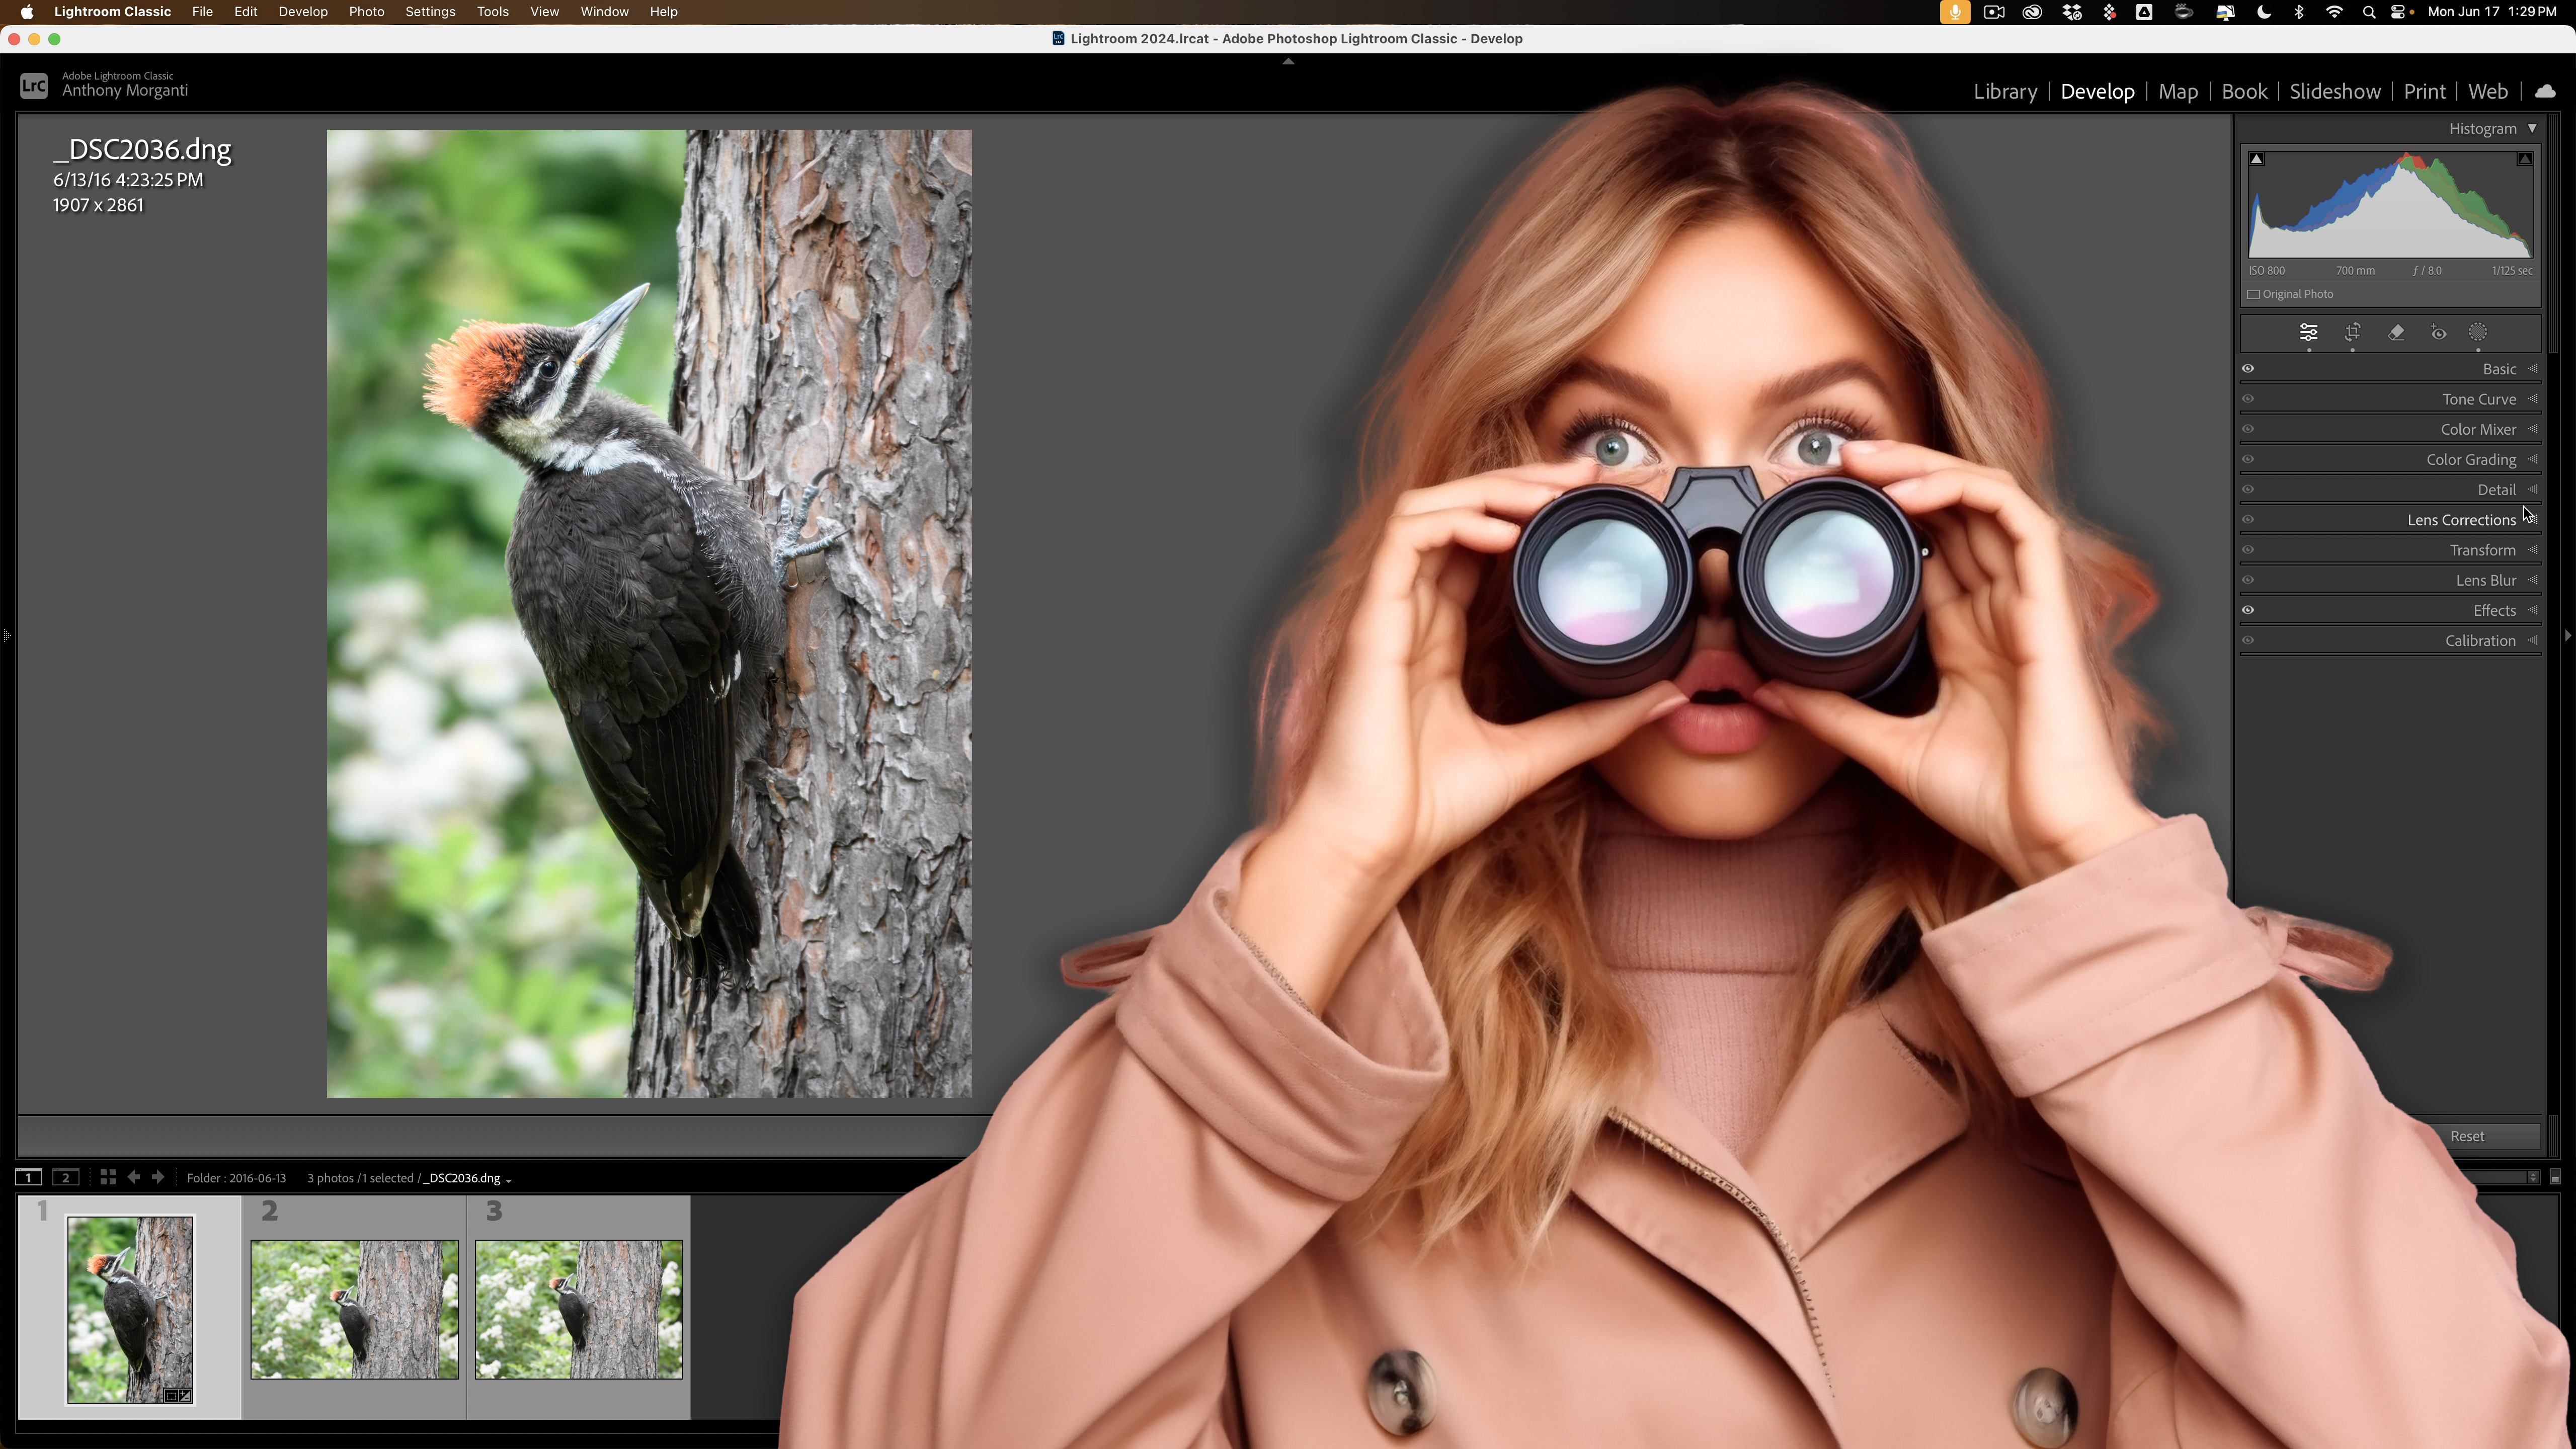Viewport: 2576px width, 1449px height.
Task: Open the Slideshow module
Action: (x=2334, y=91)
